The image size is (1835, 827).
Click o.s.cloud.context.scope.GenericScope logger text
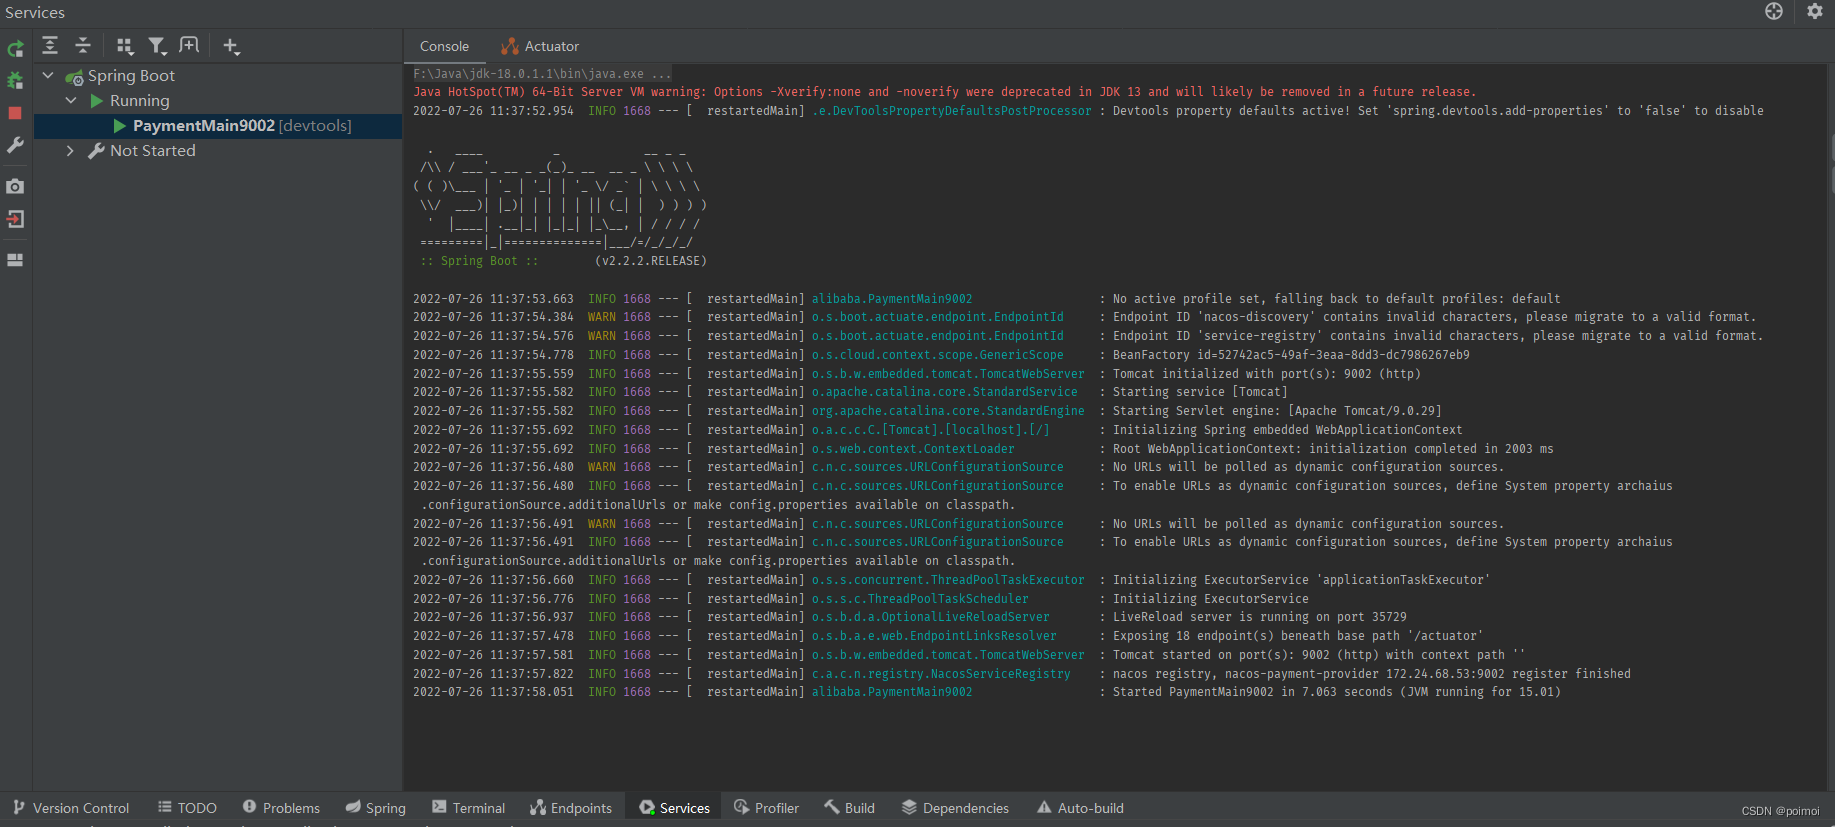[x=937, y=355]
